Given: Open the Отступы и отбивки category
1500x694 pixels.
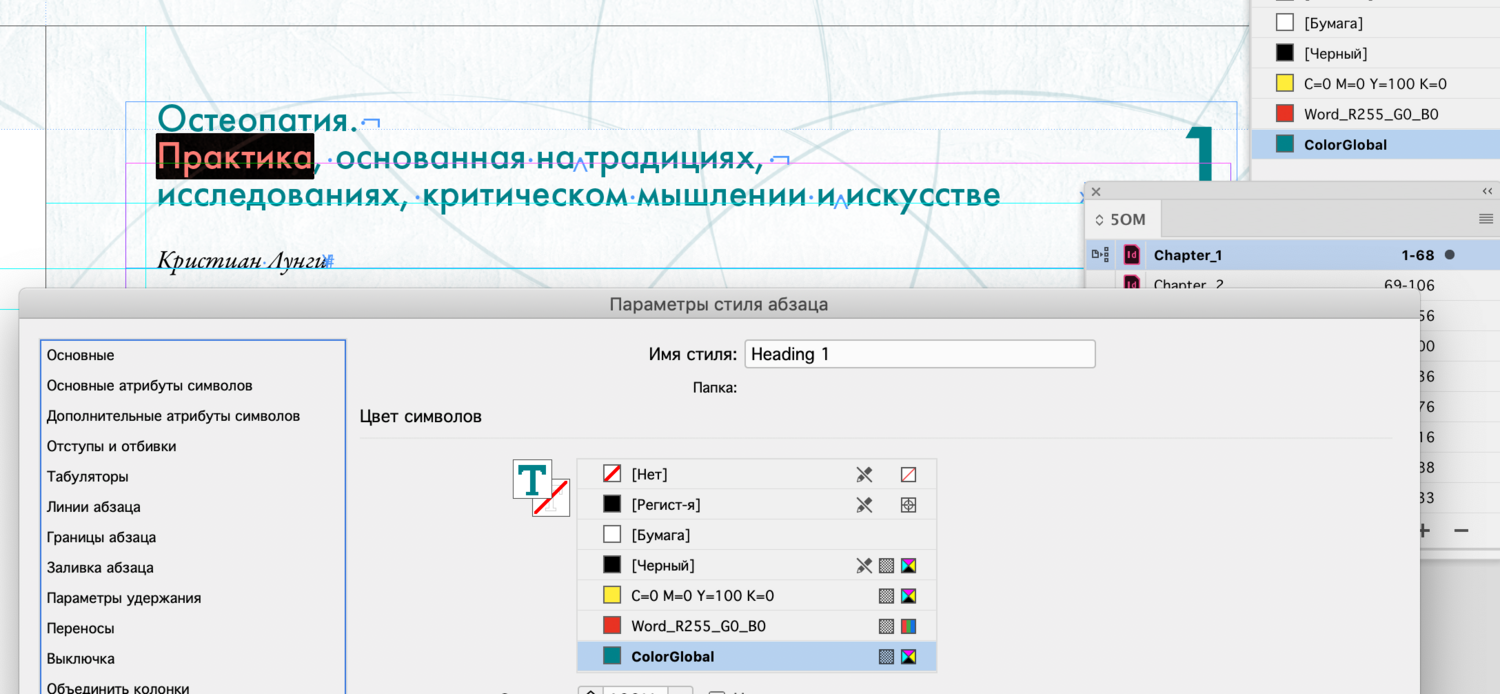Looking at the screenshot, I should pos(193,446).
